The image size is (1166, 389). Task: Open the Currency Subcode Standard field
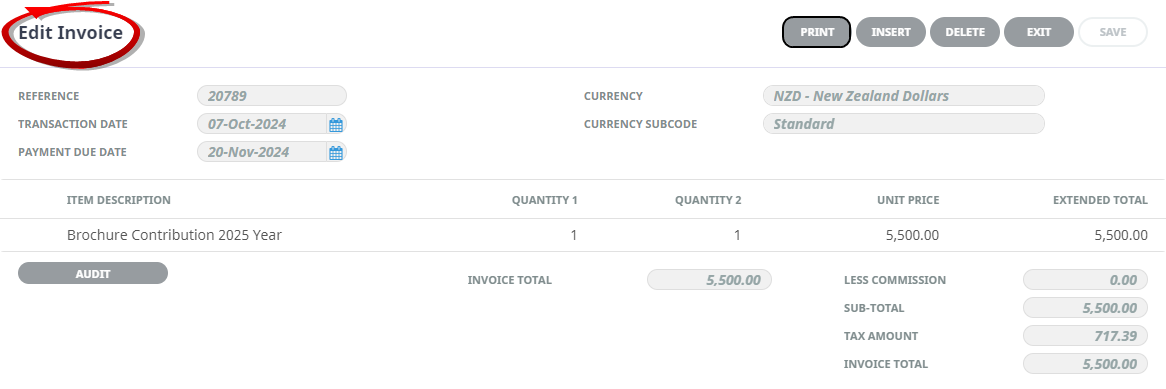pyautogui.click(x=904, y=124)
